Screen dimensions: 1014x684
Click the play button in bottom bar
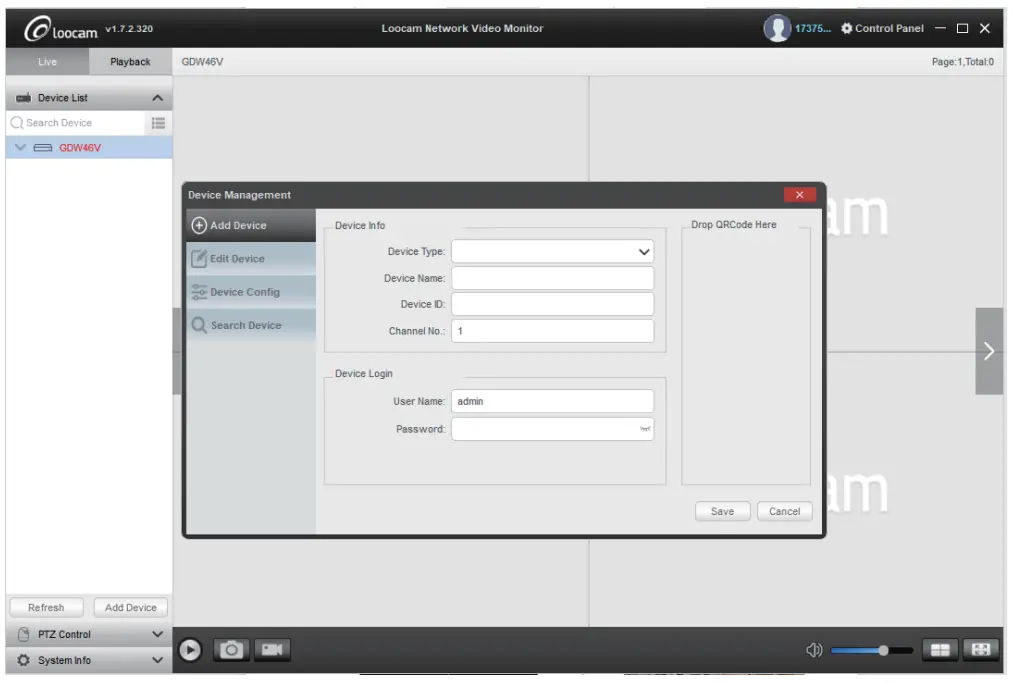coord(190,650)
